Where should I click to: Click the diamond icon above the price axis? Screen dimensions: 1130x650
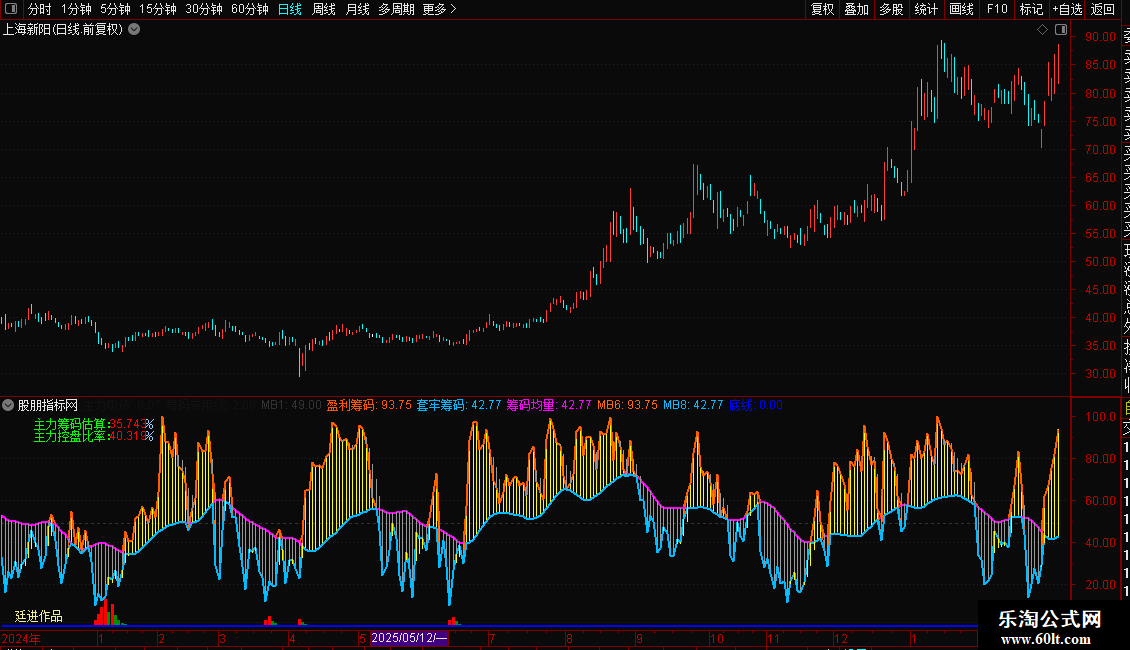tap(1042, 30)
